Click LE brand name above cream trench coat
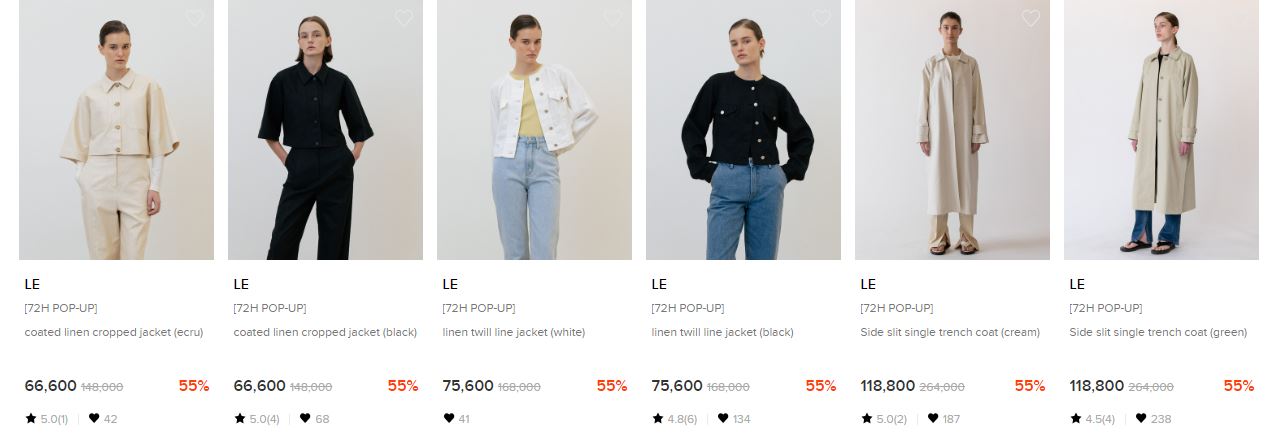 (x=868, y=284)
